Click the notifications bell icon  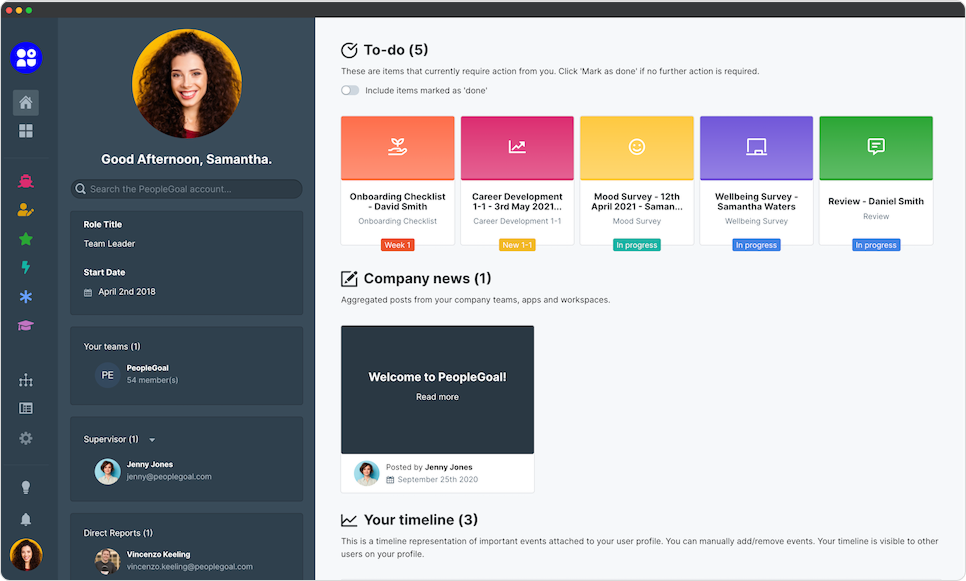click(26, 519)
